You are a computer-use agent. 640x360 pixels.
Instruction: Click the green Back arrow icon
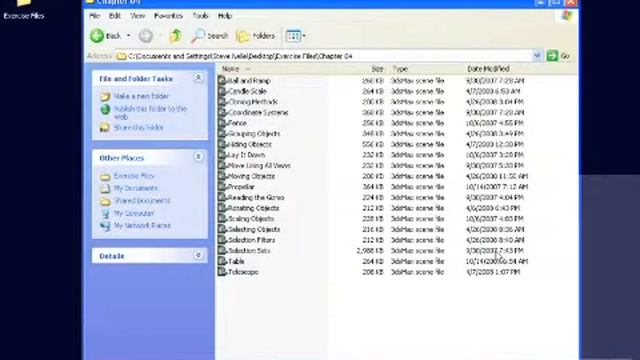[x=97, y=36]
